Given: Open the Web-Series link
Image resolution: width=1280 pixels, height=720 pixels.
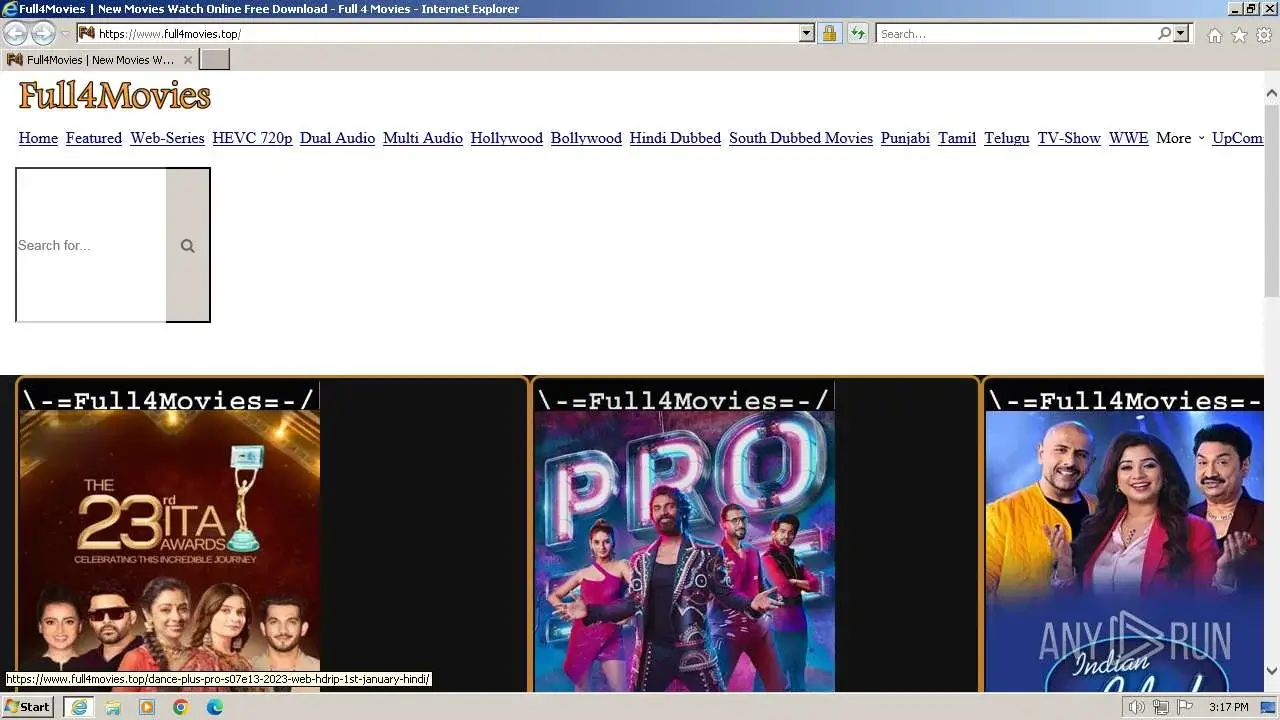Looking at the screenshot, I should tap(167, 138).
